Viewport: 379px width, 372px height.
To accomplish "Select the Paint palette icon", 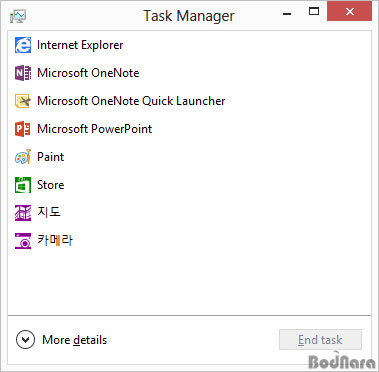I will pyautogui.click(x=23, y=157).
